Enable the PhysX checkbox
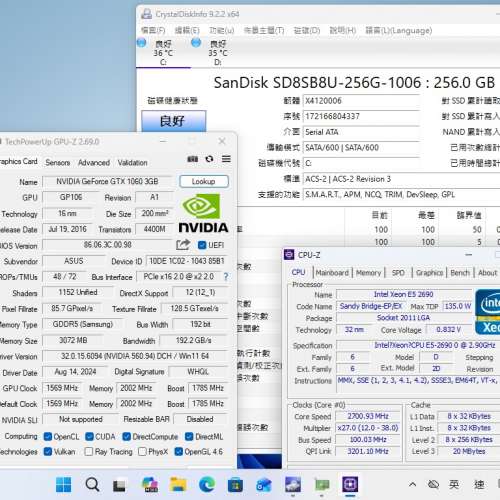Image resolution: width=500 pixels, height=500 pixels. pyautogui.click(x=142, y=452)
